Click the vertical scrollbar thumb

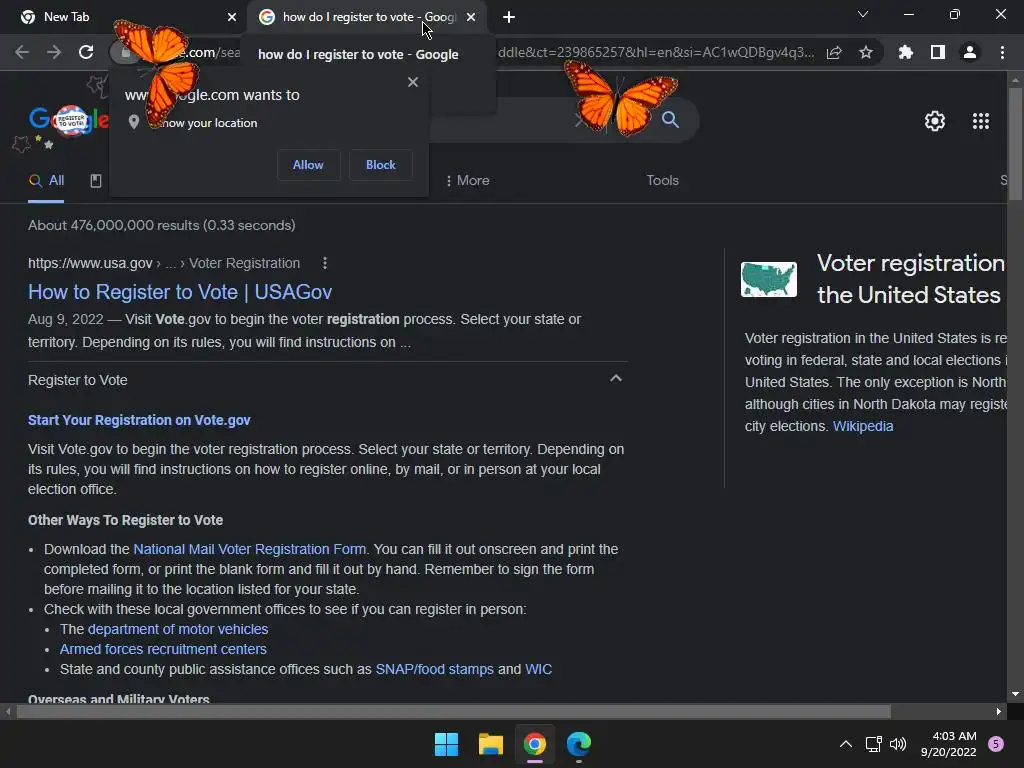pyautogui.click(x=1015, y=144)
